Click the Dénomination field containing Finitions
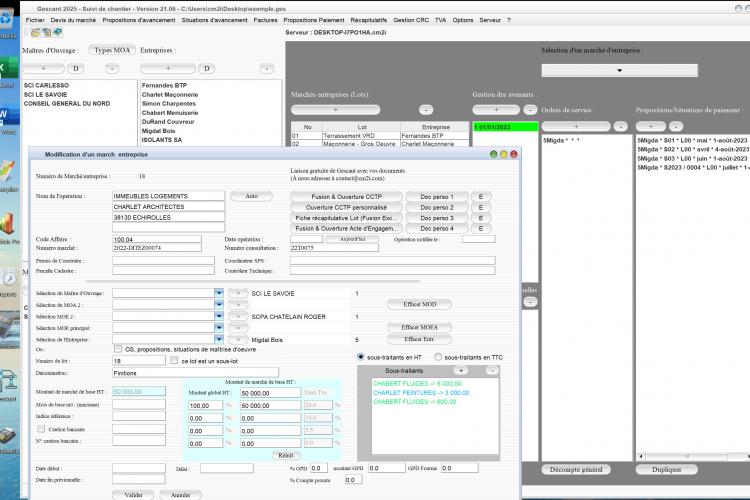 (x=195, y=373)
